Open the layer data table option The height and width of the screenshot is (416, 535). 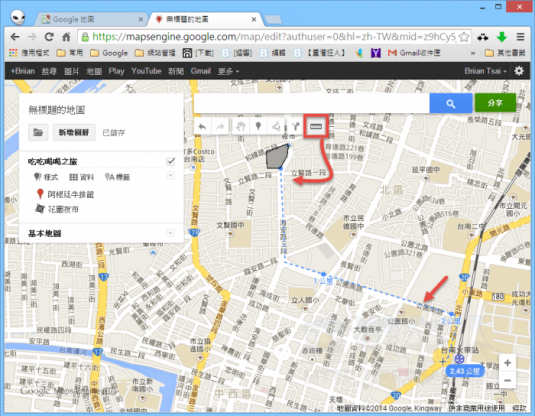82,177
